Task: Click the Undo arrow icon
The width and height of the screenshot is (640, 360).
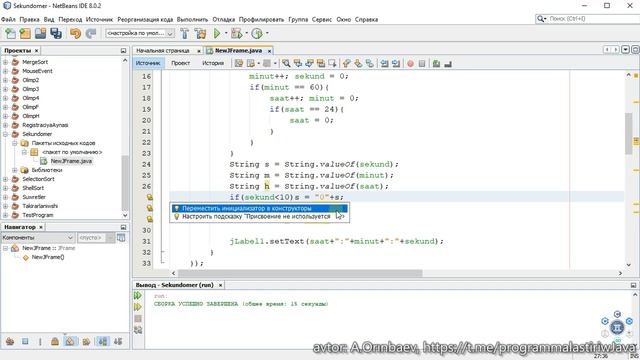Action: (75, 33)
